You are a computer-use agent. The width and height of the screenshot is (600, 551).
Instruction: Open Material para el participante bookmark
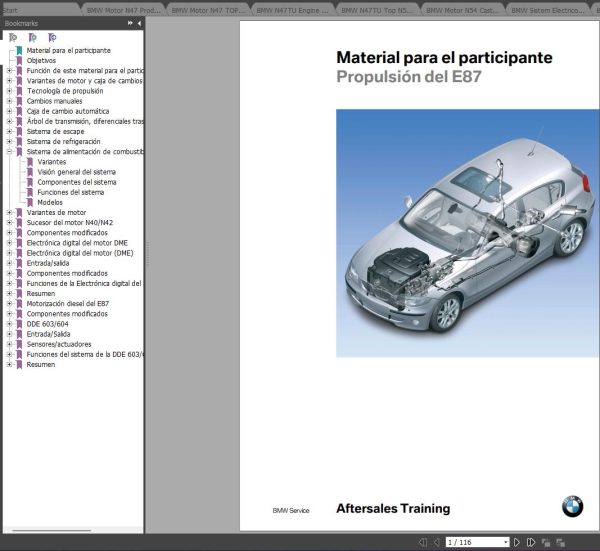click(68, 51)
